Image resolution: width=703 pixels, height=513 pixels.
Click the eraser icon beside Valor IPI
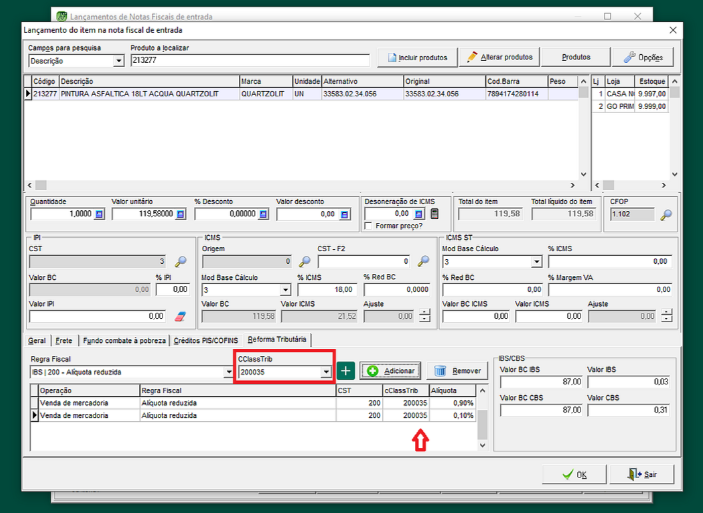tap(181, 316)
